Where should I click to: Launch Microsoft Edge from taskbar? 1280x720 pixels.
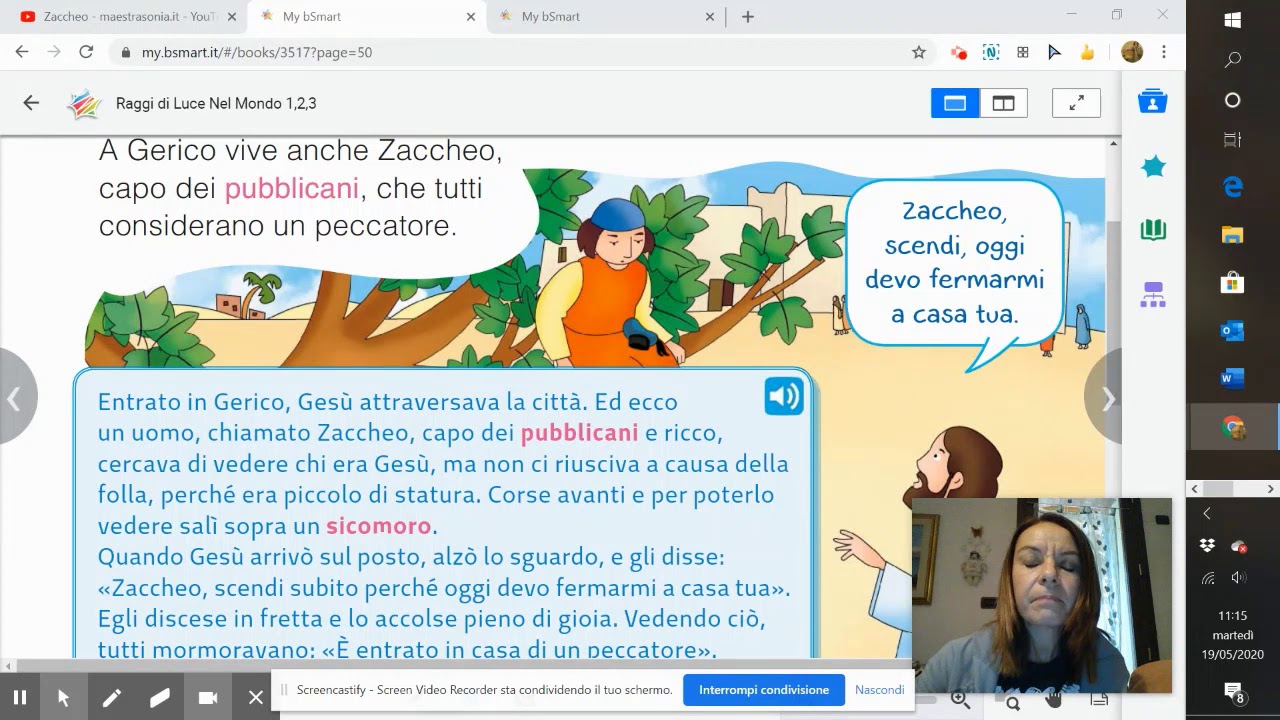(1232, 187)
